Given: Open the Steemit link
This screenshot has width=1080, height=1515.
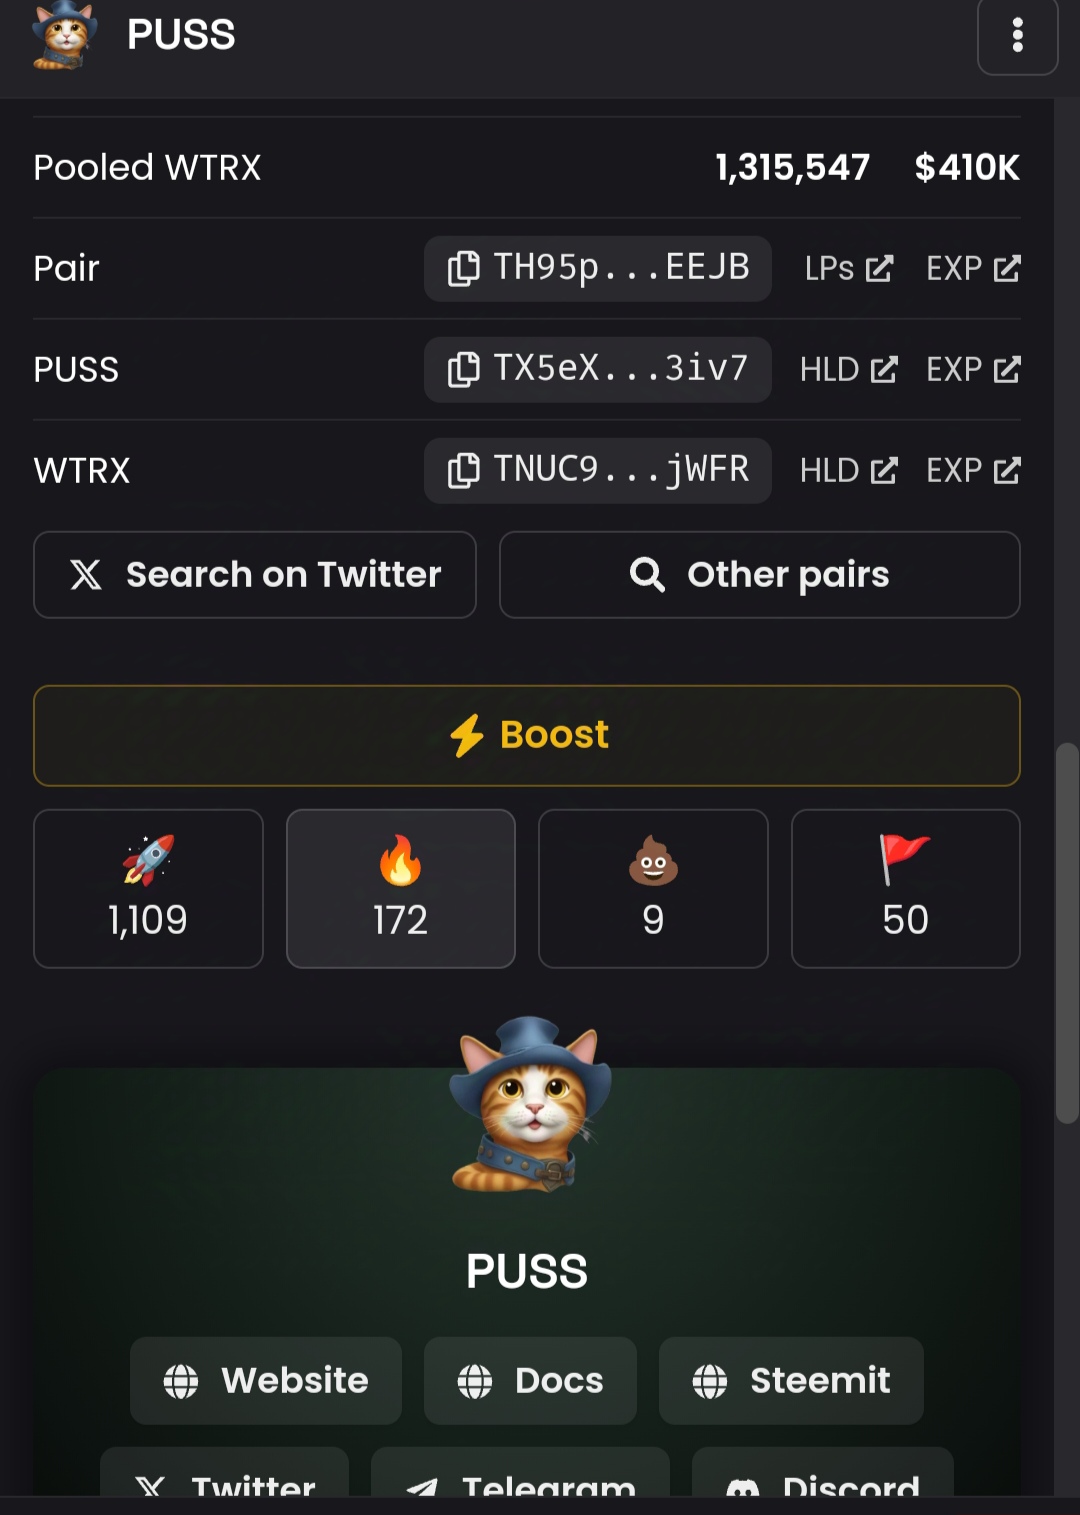Looking at the screenshot, I should pos(791,1380).
